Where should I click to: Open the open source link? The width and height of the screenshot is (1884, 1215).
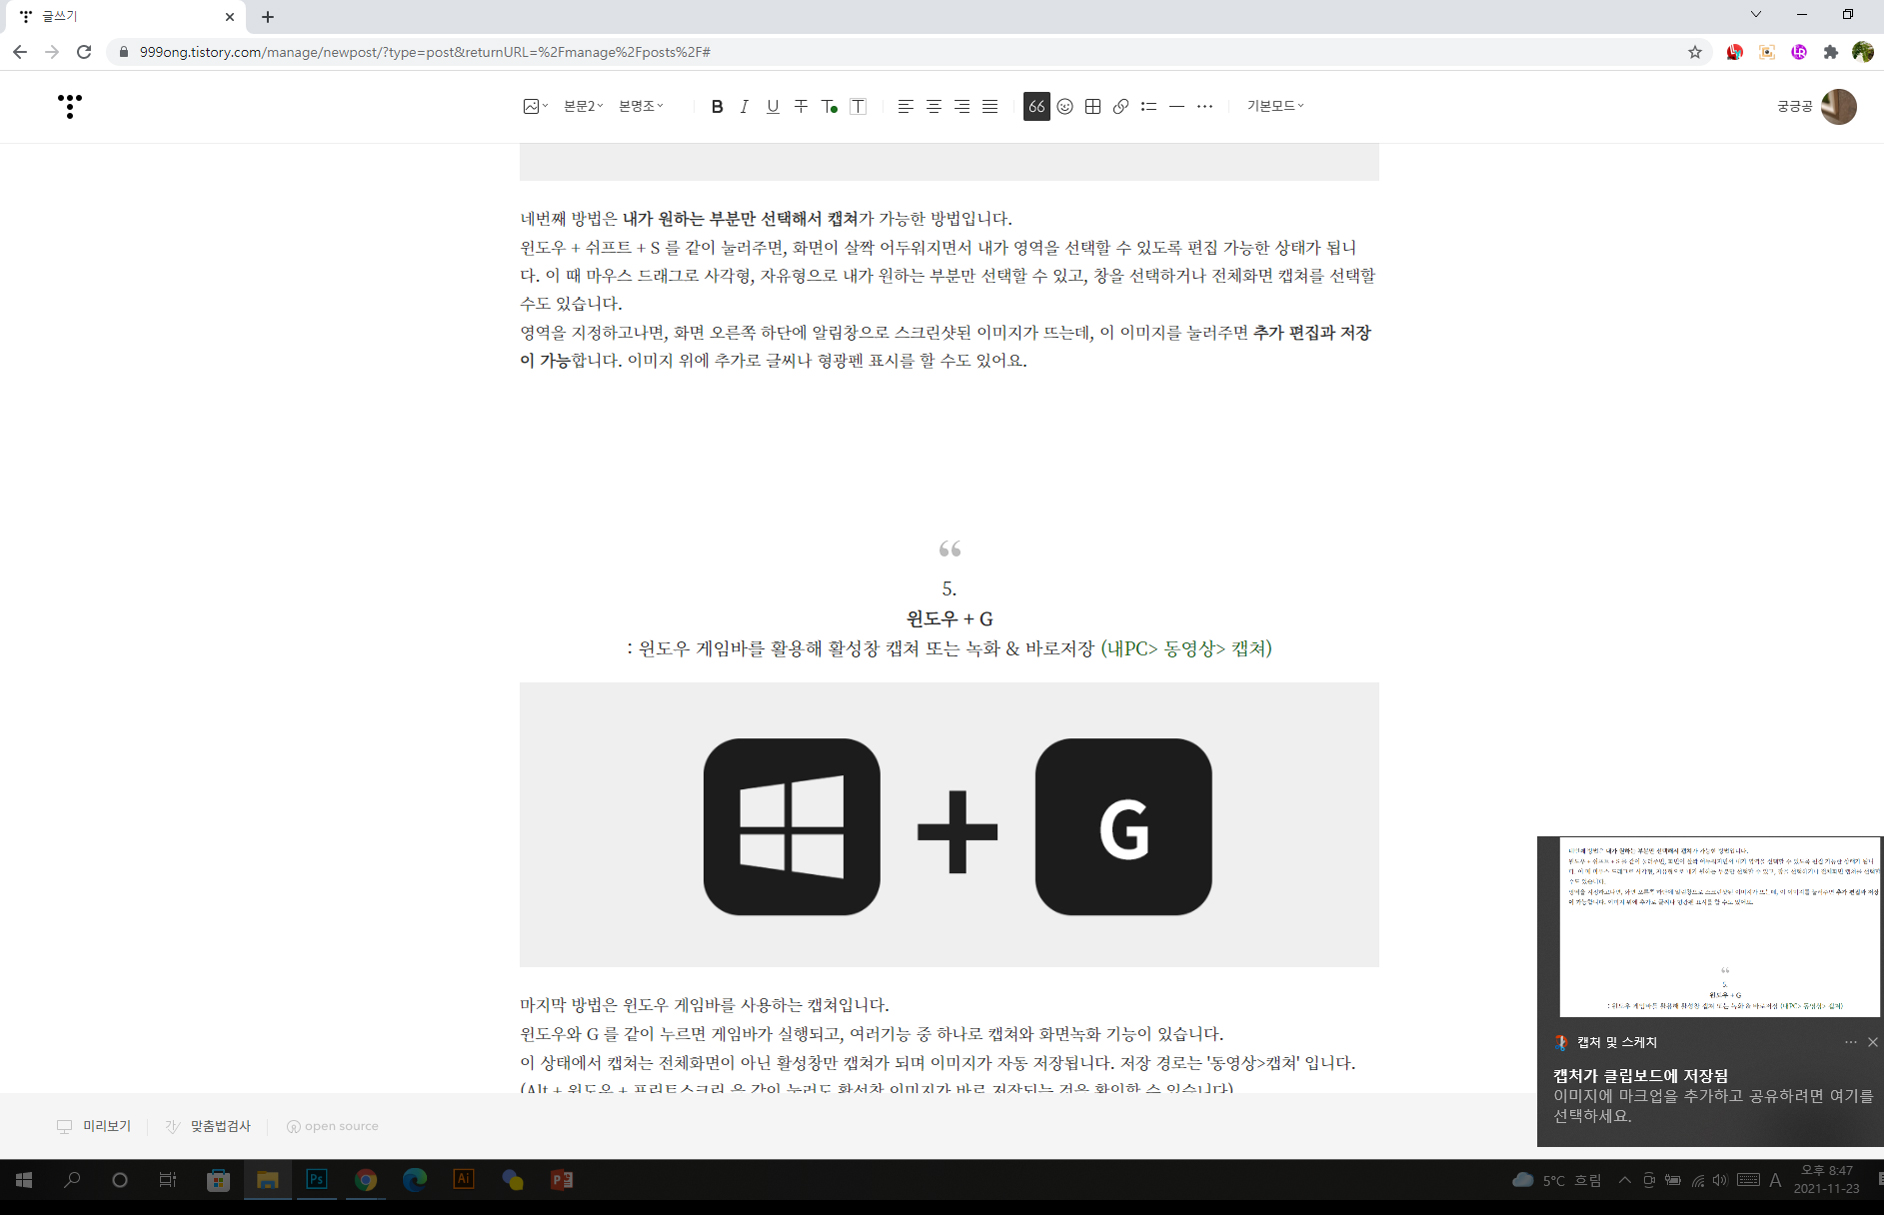coord(333,1126)
